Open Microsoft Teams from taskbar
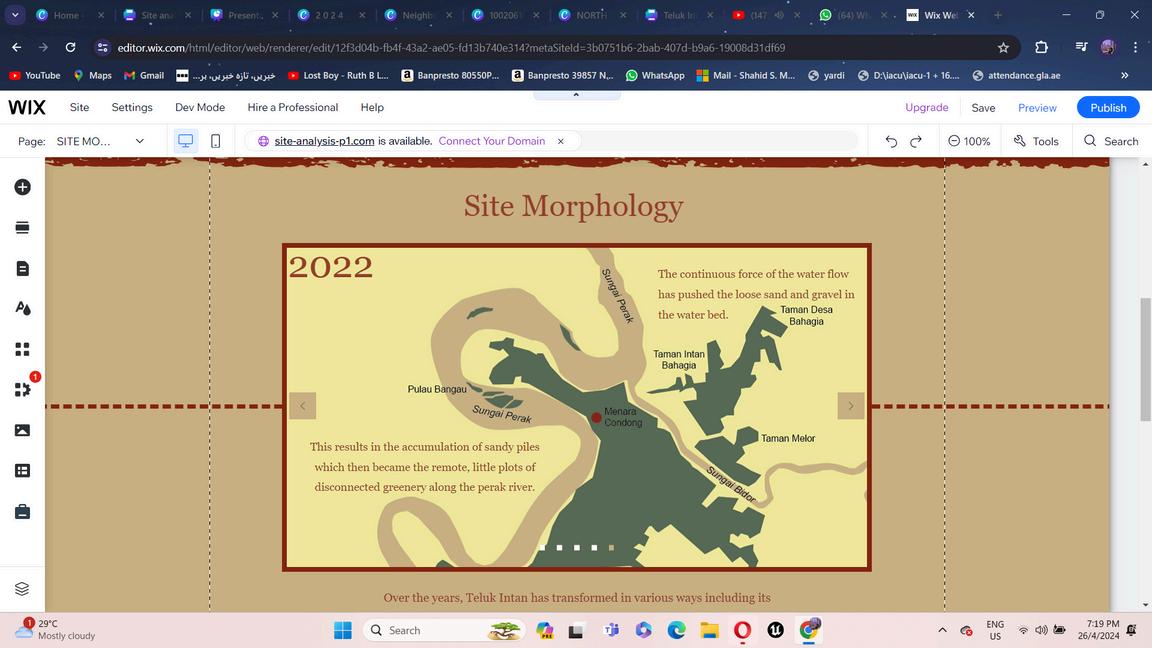 611,630
